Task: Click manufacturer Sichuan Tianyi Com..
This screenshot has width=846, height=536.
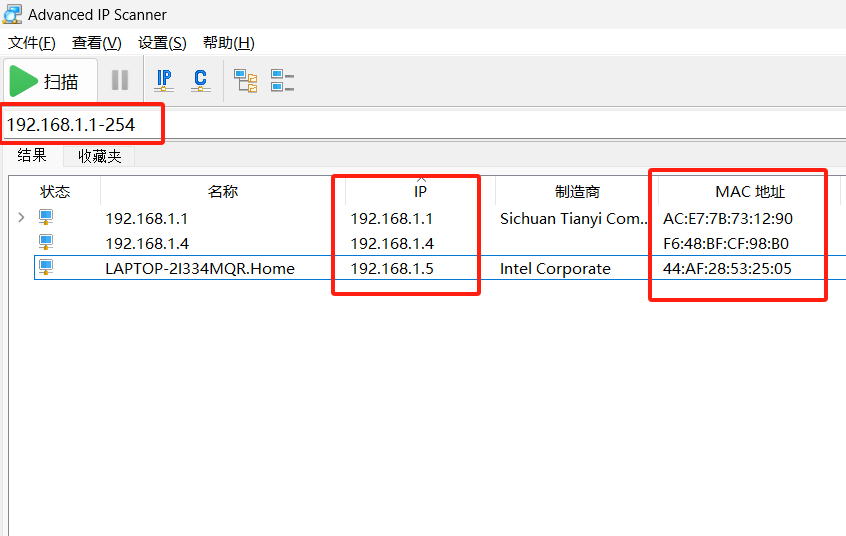Action: (x=574, y=219)
